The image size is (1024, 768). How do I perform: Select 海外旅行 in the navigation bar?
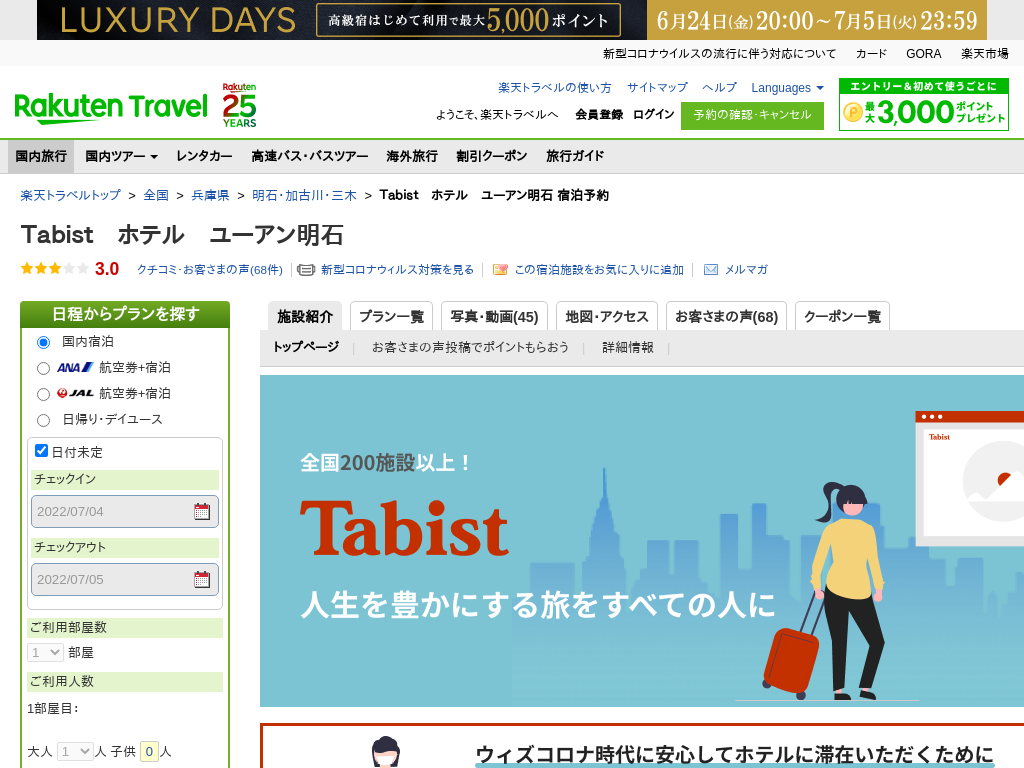(x=412, y=156)
